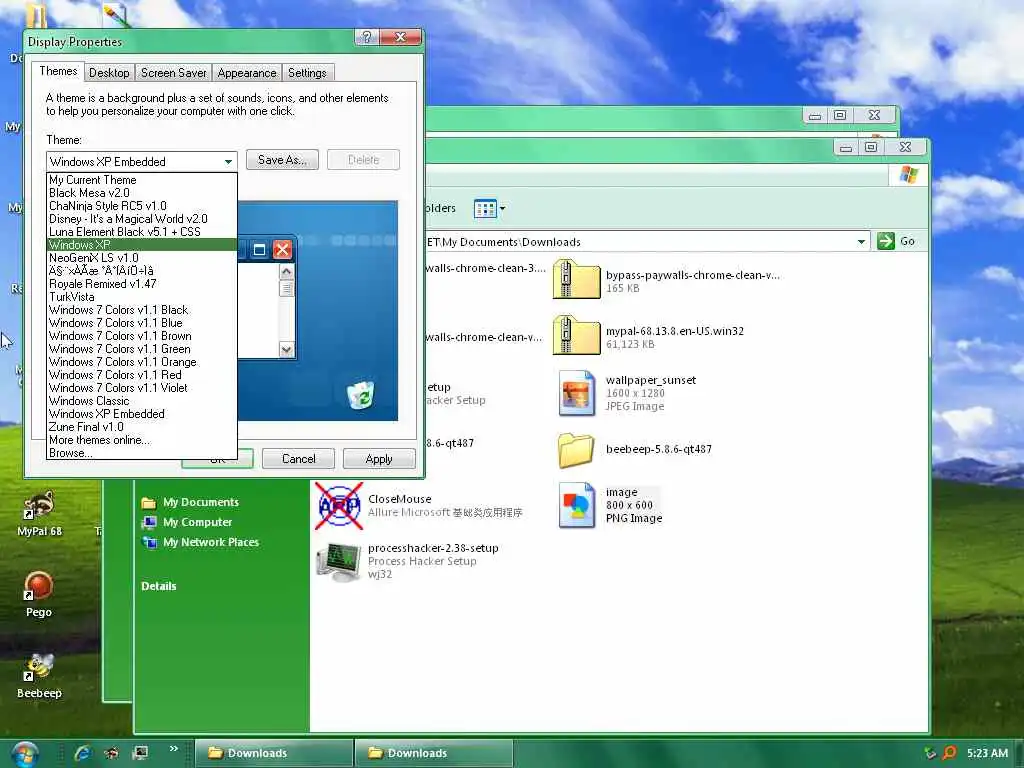This screenshot has width=1024, height=768.
Task: Choose Windows 7 Colors v1.1 Orange theme
Action: tap(142, 362)
